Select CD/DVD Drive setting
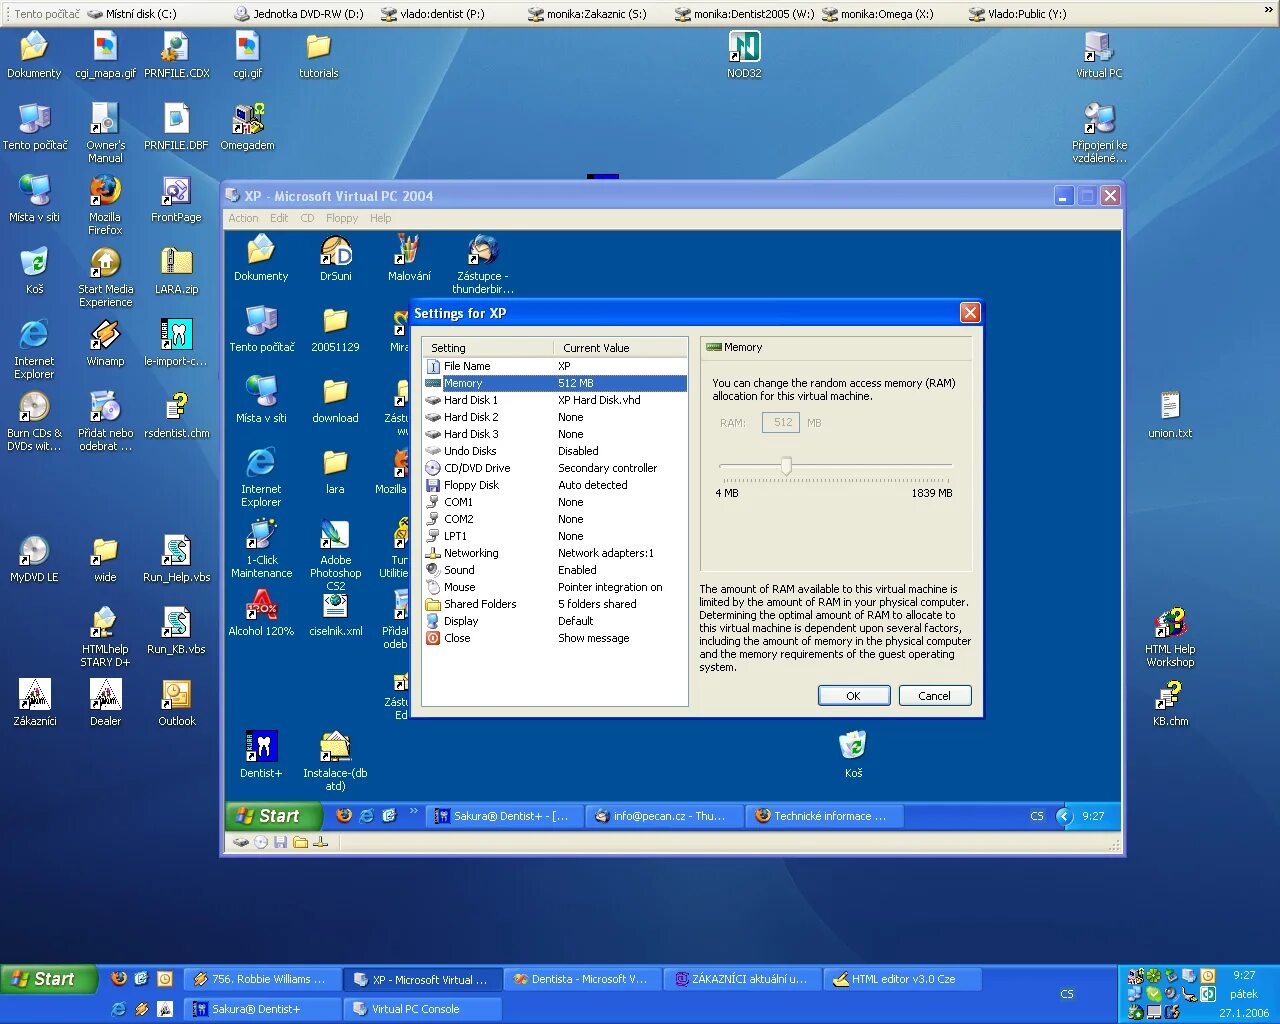 pos(555,468)
